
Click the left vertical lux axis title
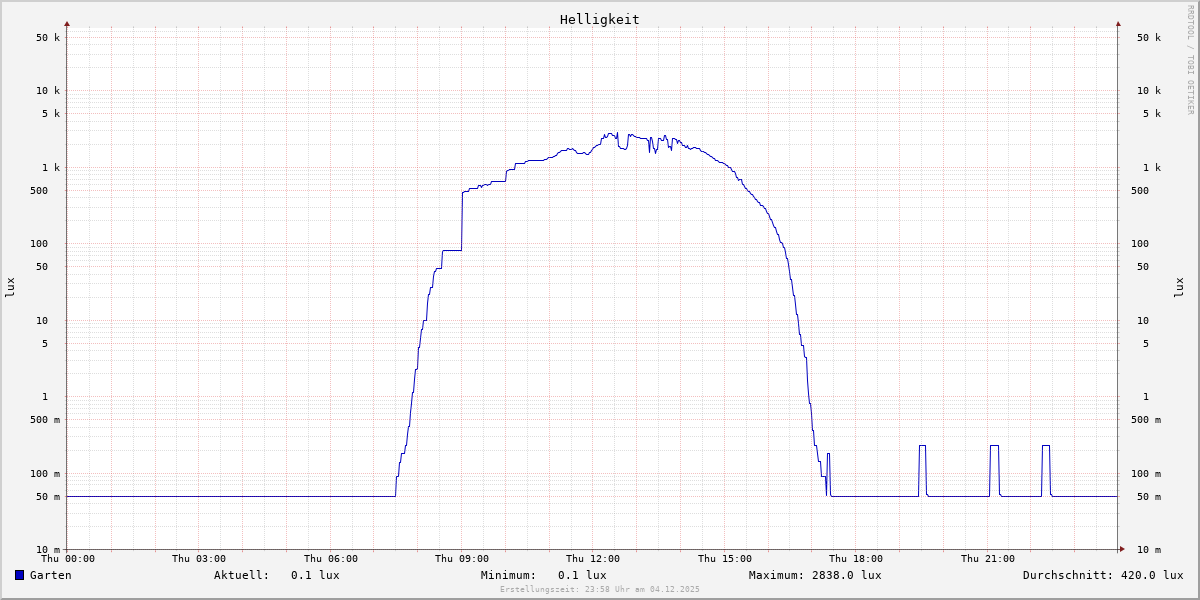[10, 287]
